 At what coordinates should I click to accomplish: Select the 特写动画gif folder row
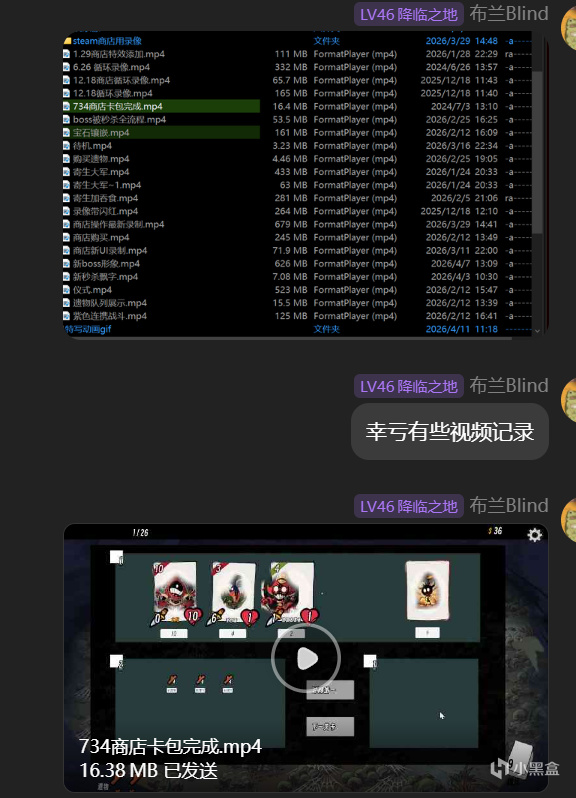(x=298, y=329)
